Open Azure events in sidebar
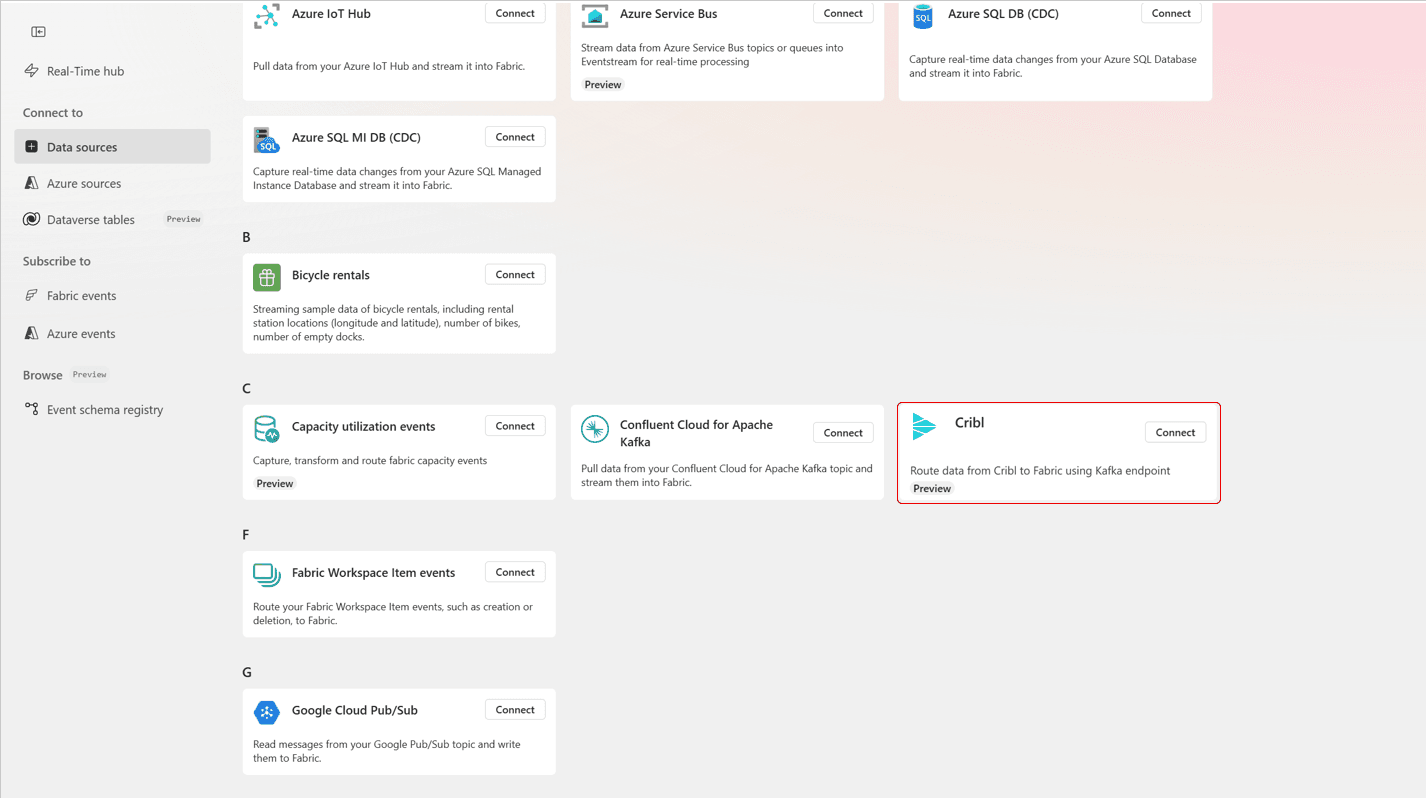 point(81,334)
